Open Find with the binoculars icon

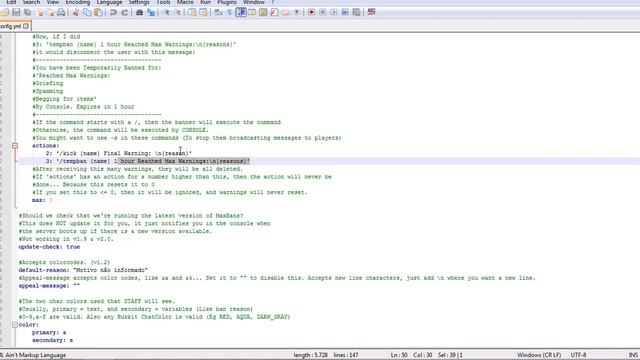click(x=139, y=12)
